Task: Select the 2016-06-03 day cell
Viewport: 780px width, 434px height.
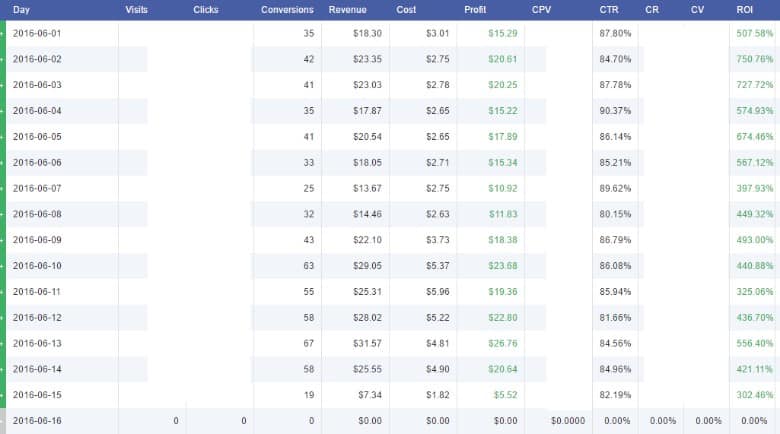Action: [37, 85]
